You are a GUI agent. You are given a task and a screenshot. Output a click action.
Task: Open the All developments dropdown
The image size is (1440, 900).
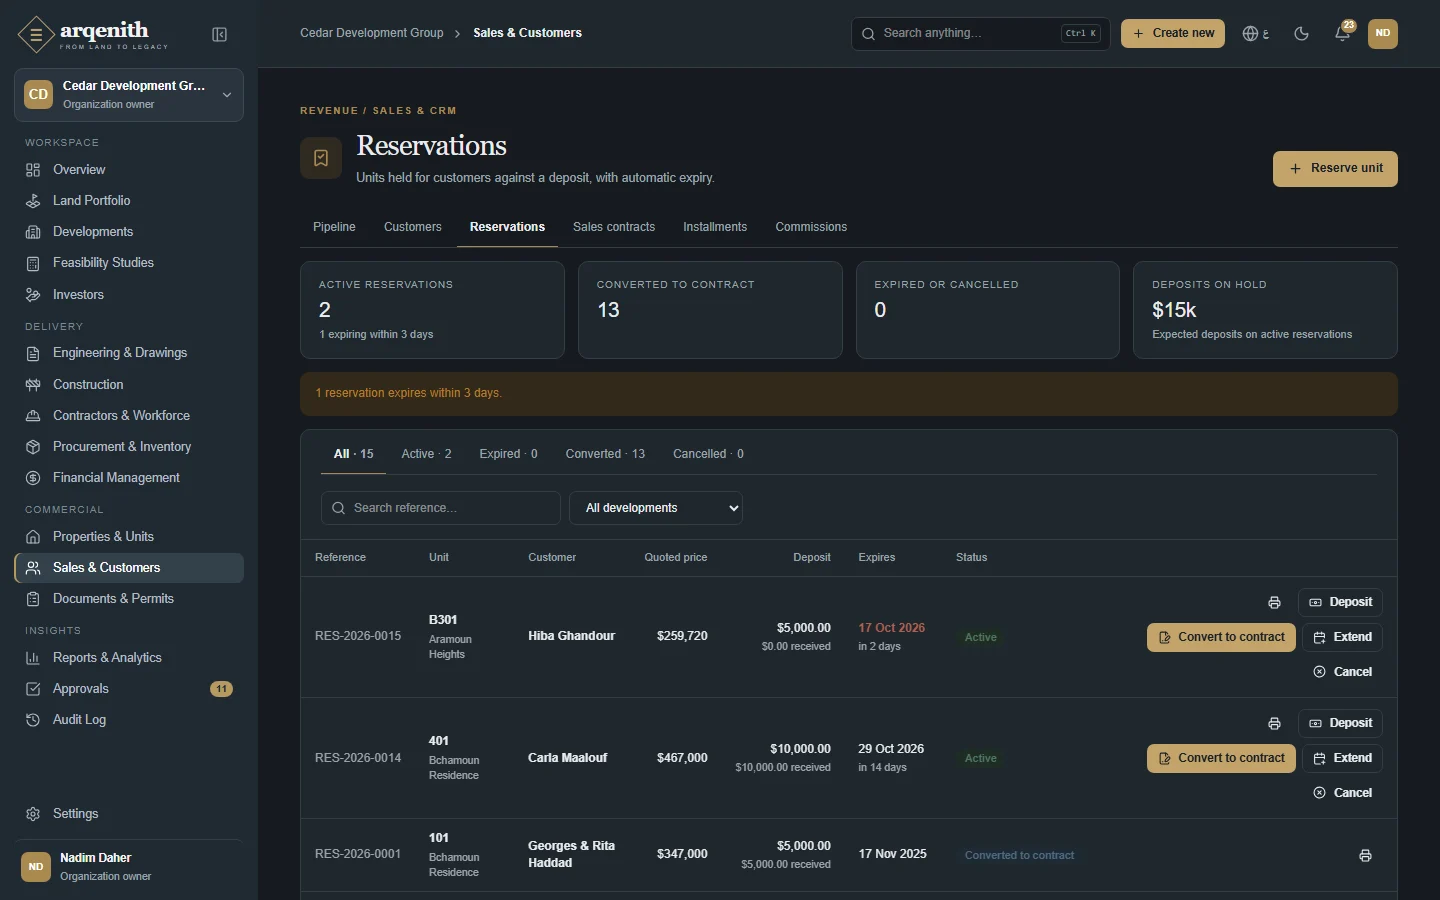pyautogui.click(x=656, y=508)
